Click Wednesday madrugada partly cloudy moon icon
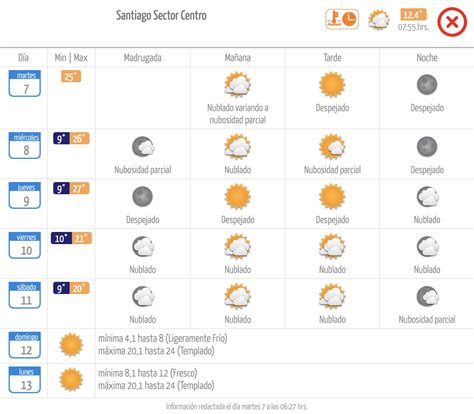The width and height of the screenshot is (474, 414). 143,147
